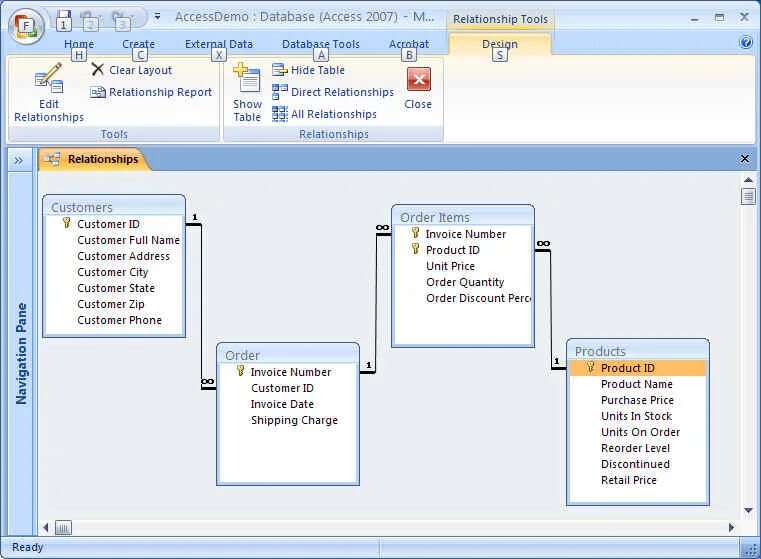Image resolution: width=761 pixels, height=559 pixels.
Task: Select Units In Stock field
Action: 638,415
